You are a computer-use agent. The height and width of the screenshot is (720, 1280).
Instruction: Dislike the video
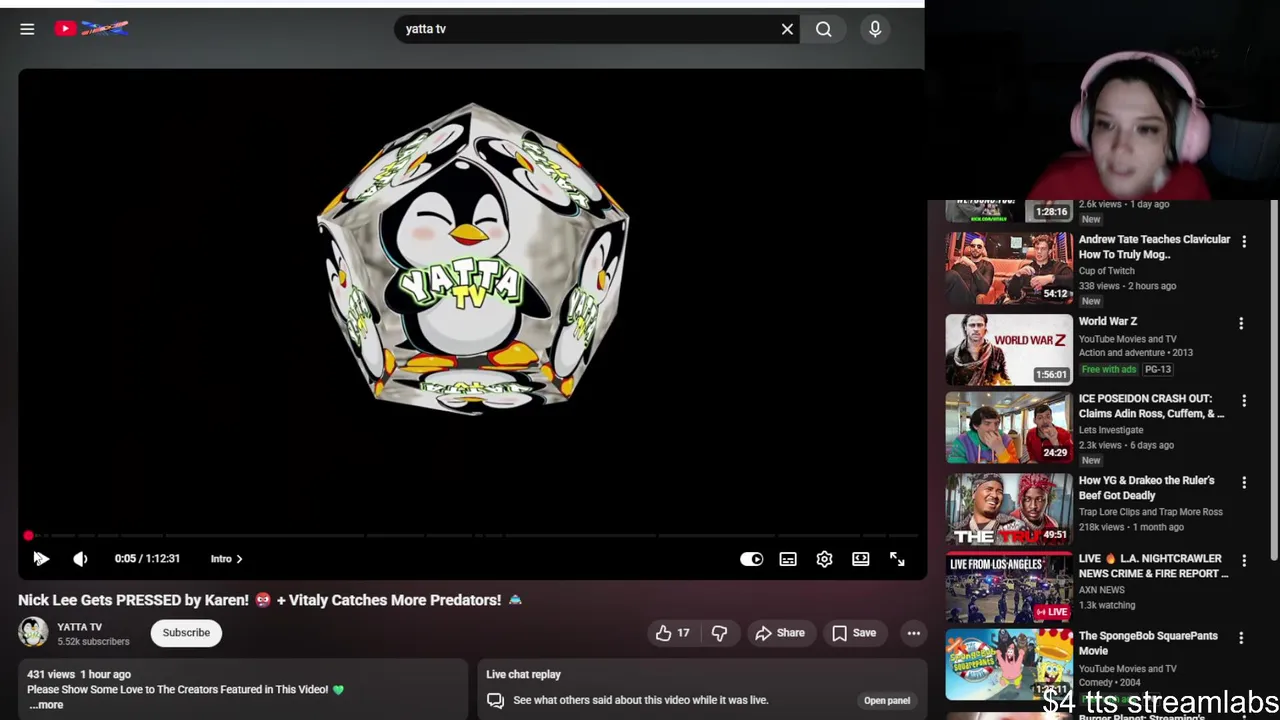click(x=719, y=633)
